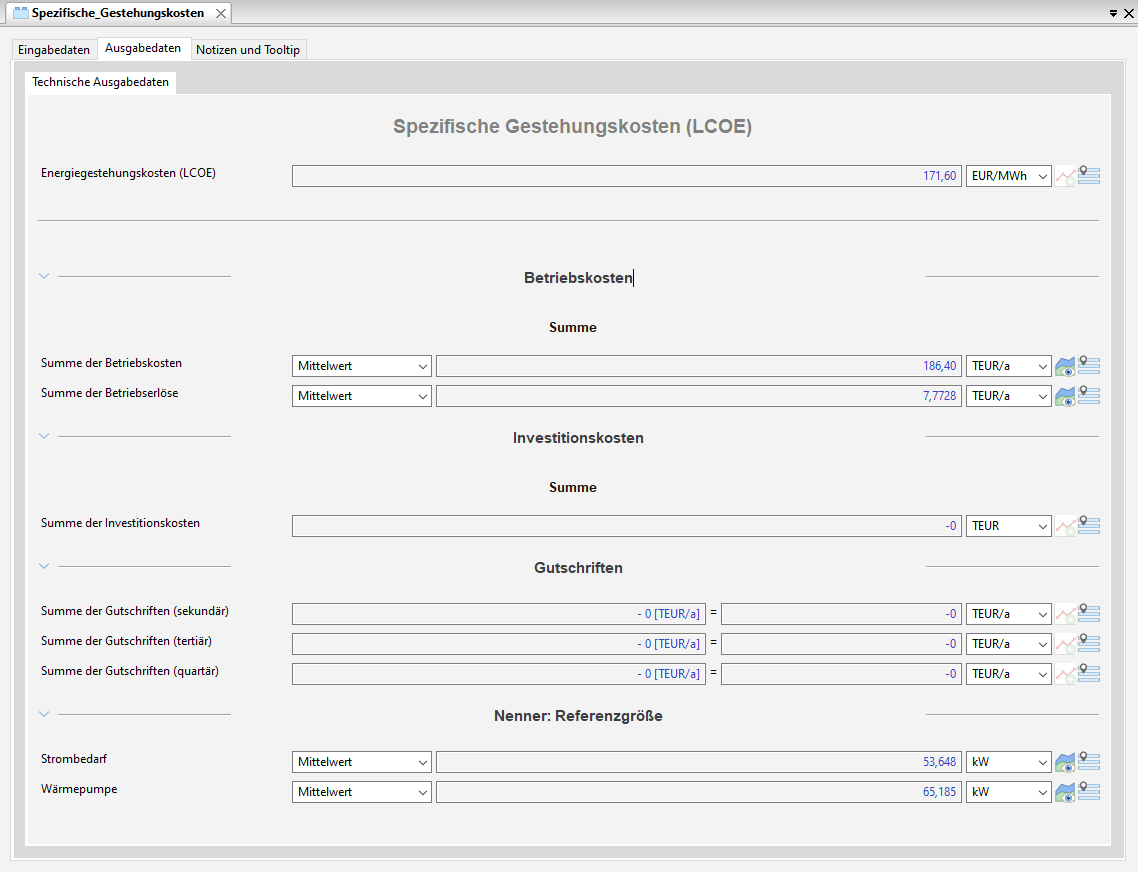This screenshot has width=1138, height=872.
Task: Click the heading Spezifische Gestehungskosten (LCOE)
Action: 573,126
